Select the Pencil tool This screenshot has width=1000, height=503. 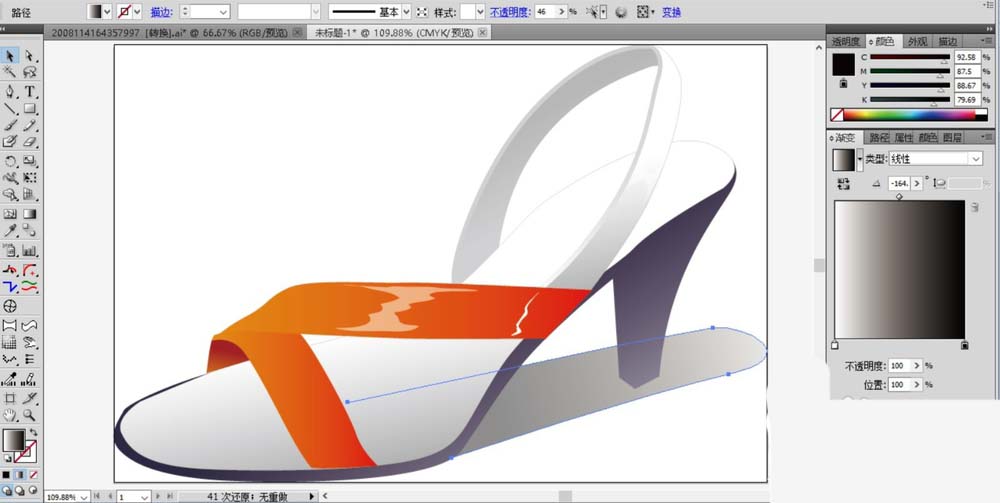coord(29,125)
